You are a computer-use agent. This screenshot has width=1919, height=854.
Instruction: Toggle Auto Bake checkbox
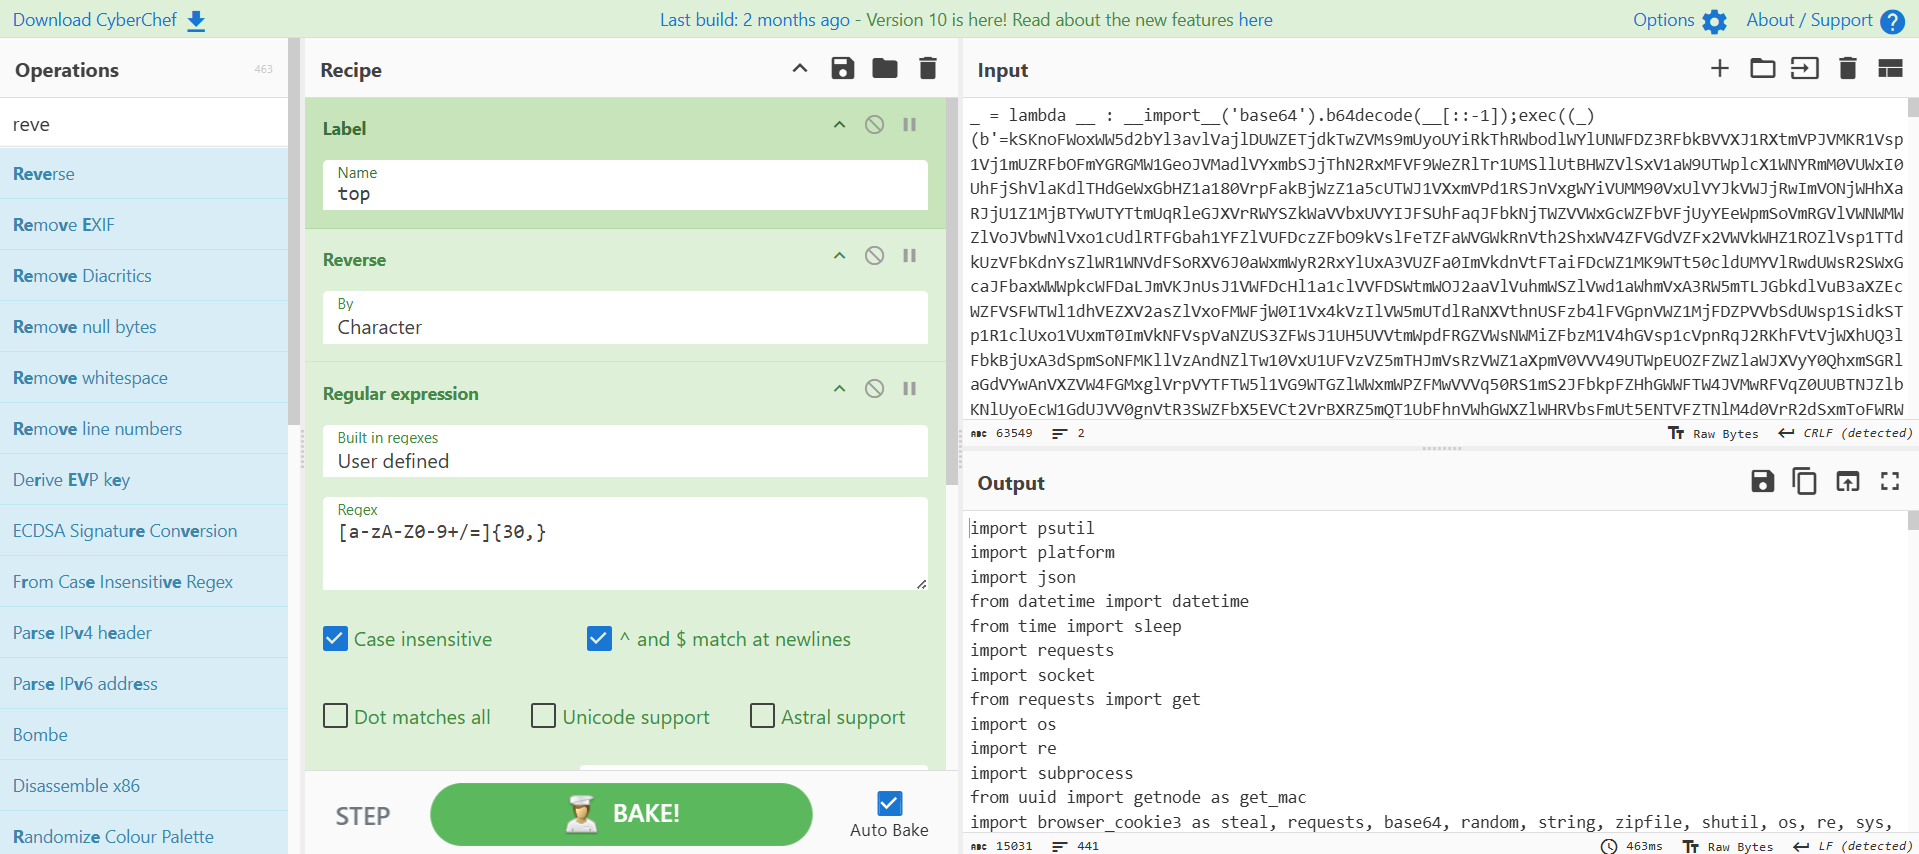[889, 803]
